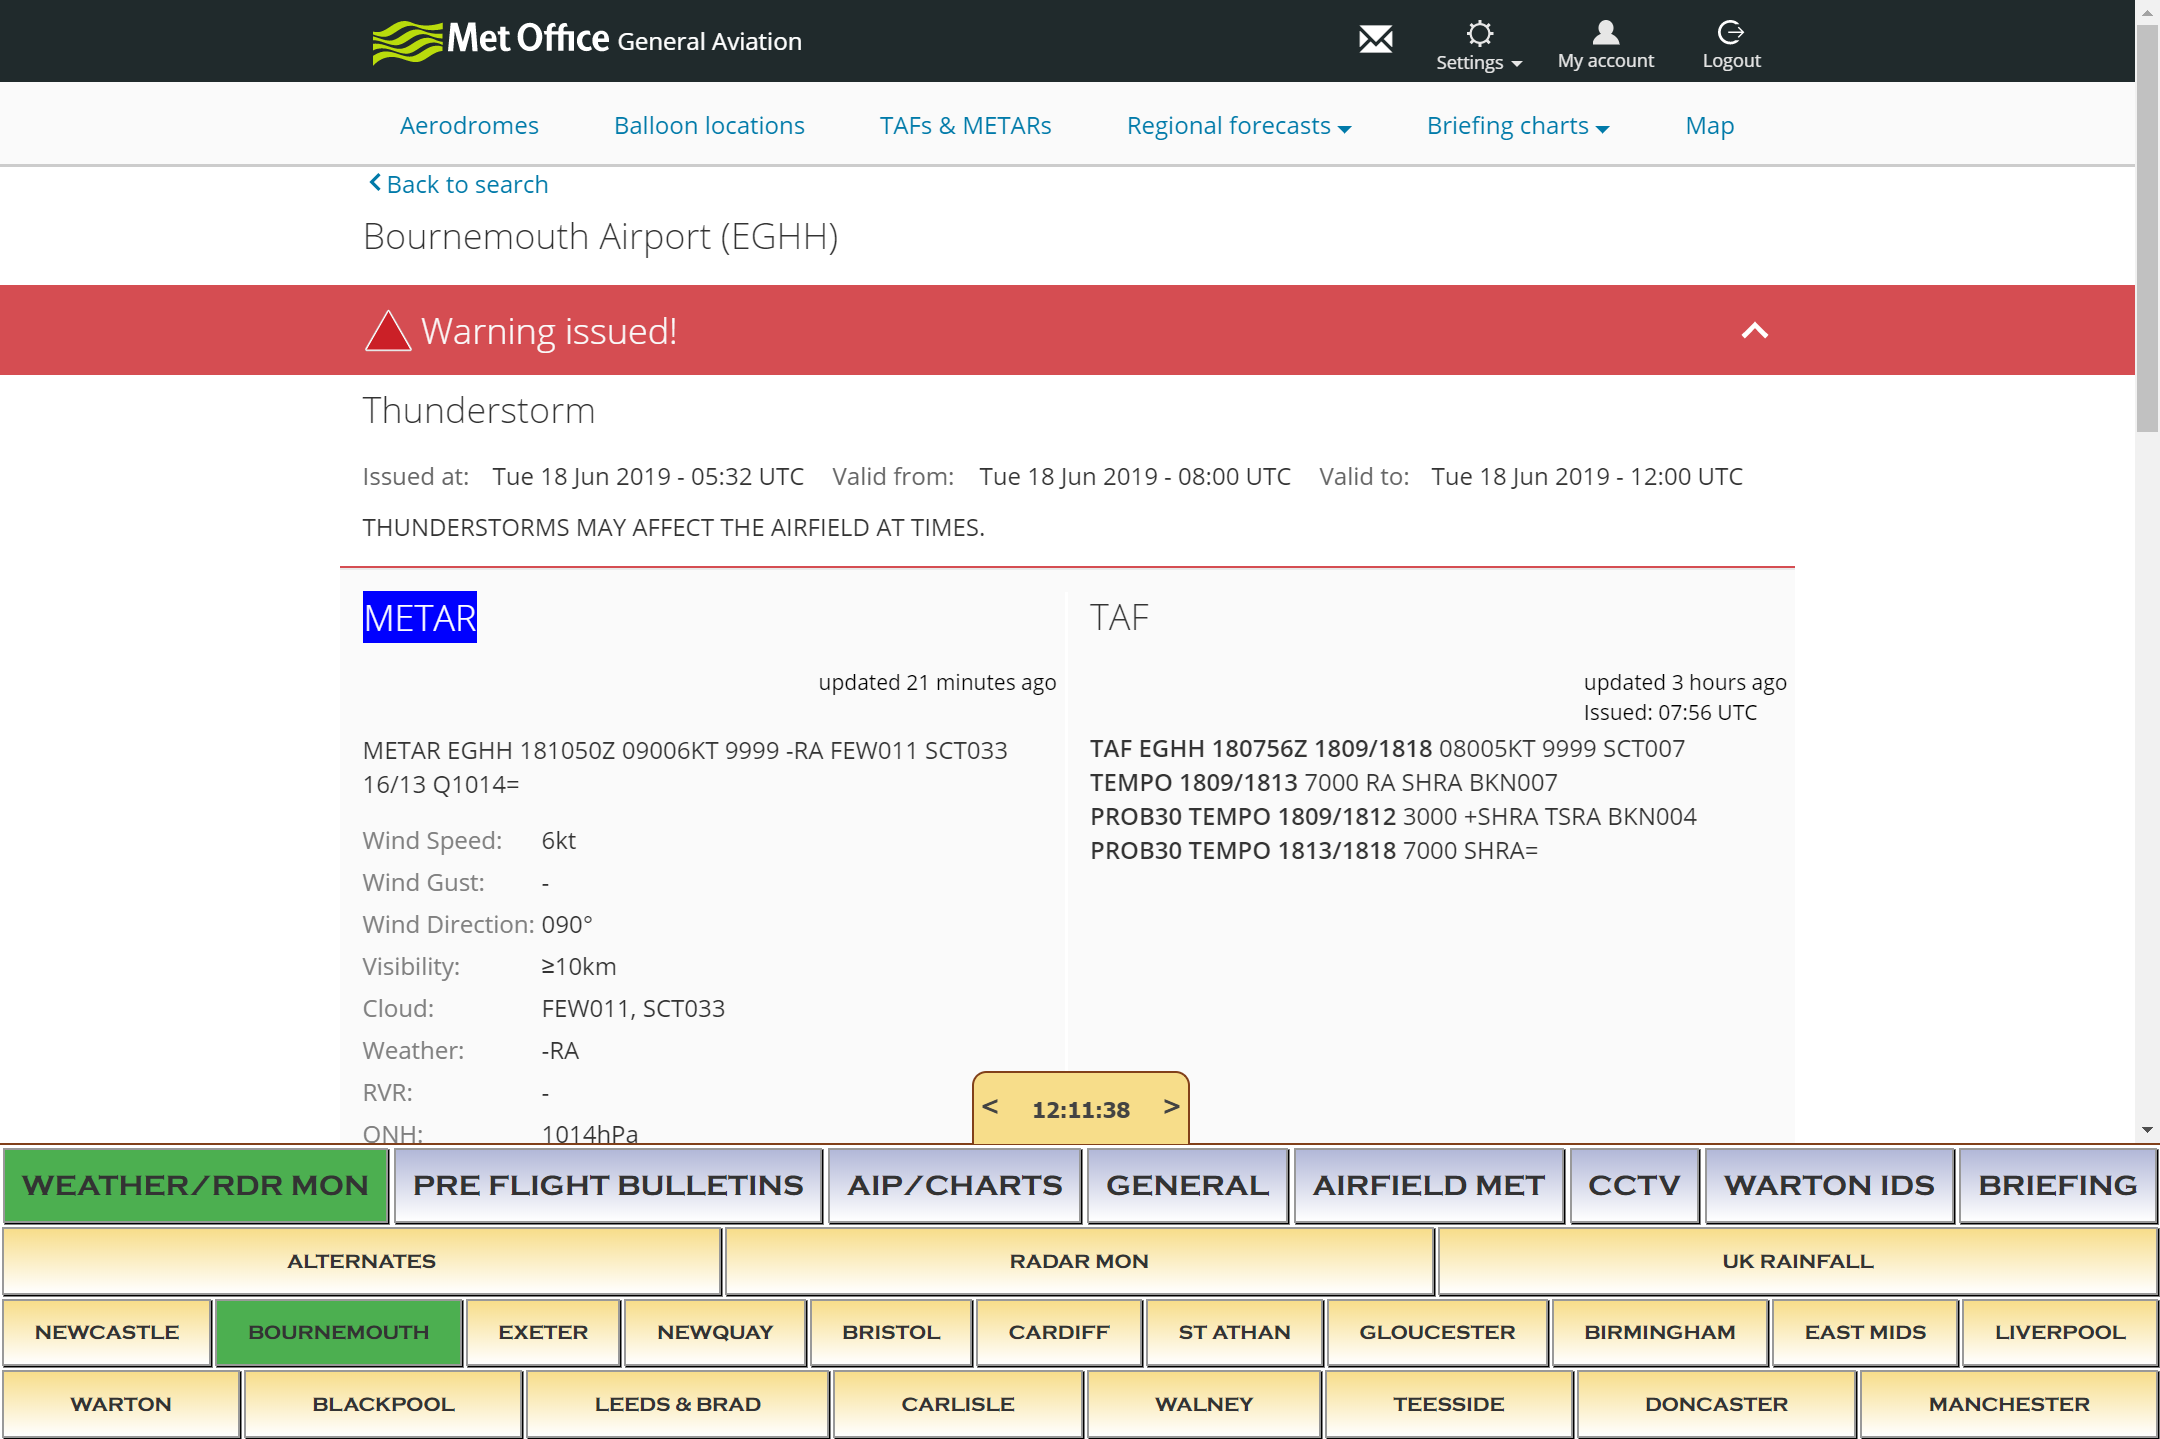2160x1439 pixels.
Task: Select the WEATHER/RDR MON tab
Action: pyautogui.click(x=196, y=1186)
